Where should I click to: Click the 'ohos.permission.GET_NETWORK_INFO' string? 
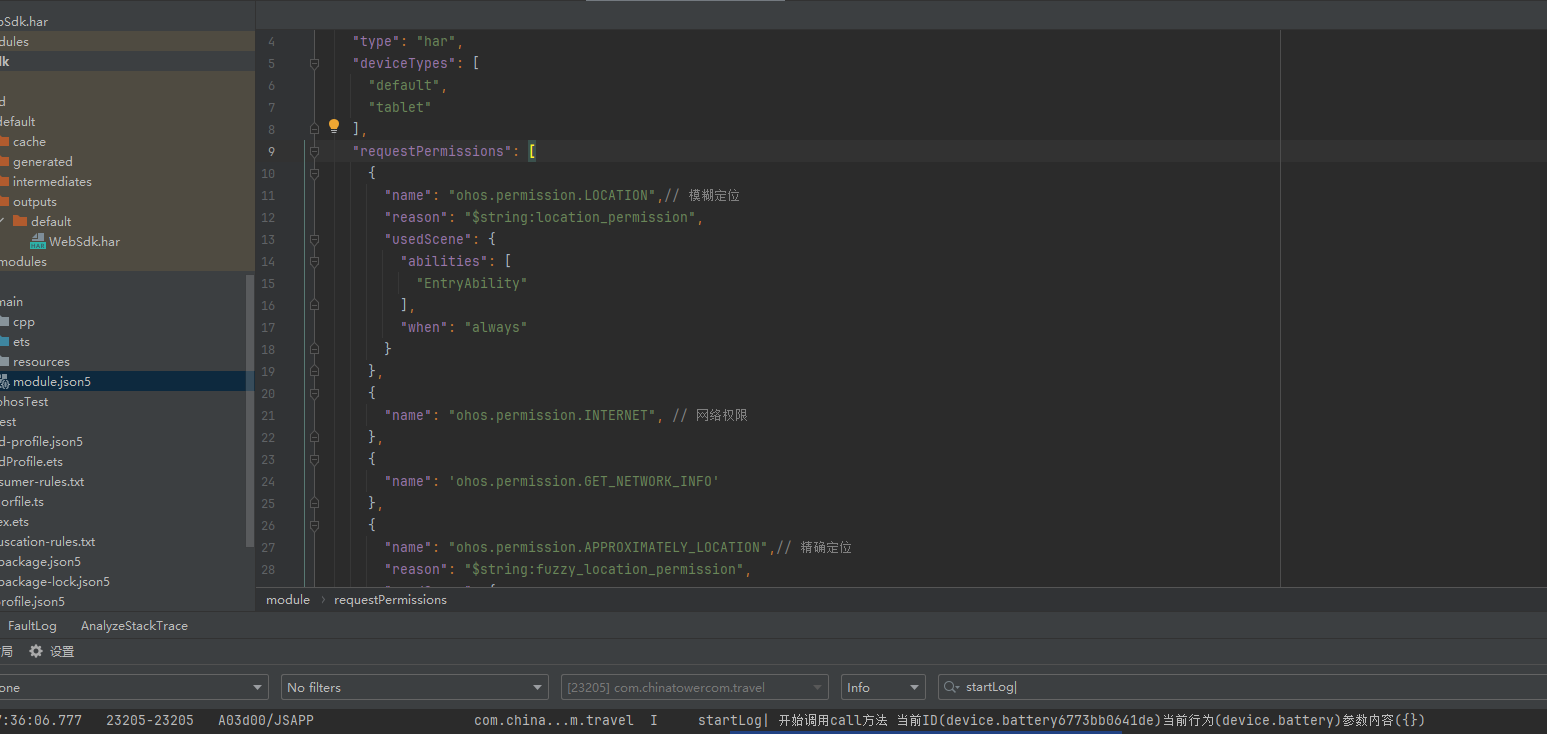point(584,481)
